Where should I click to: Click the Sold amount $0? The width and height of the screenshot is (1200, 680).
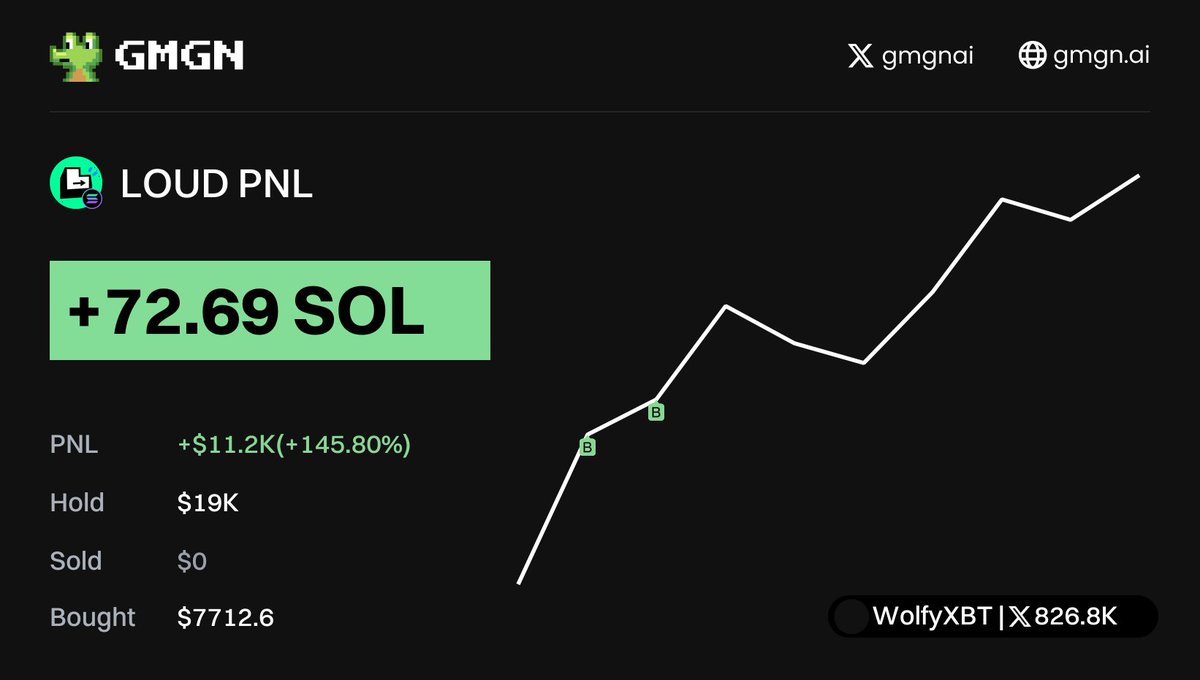192,561
